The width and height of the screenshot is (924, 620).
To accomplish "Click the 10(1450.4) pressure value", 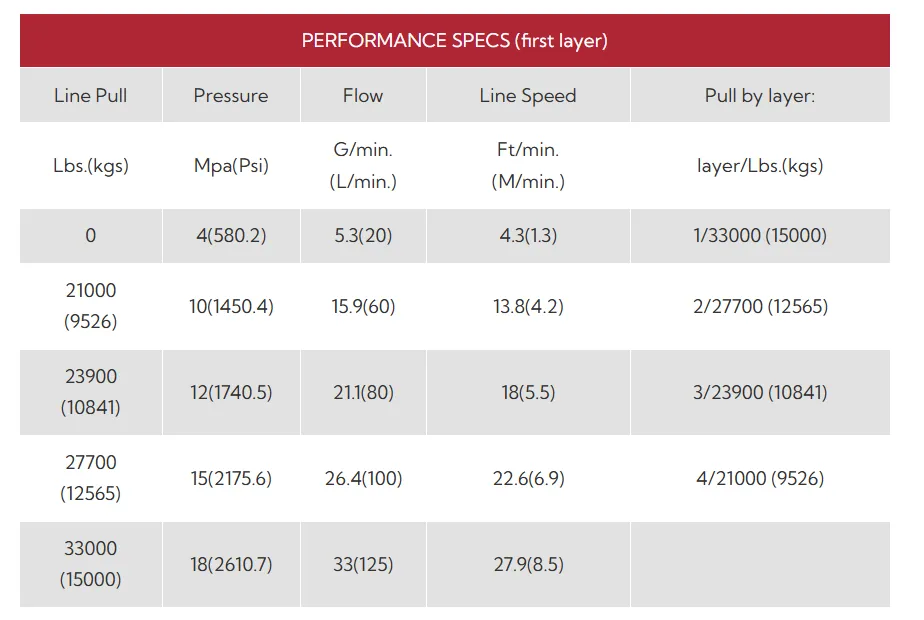I will (x=231, y=306).
